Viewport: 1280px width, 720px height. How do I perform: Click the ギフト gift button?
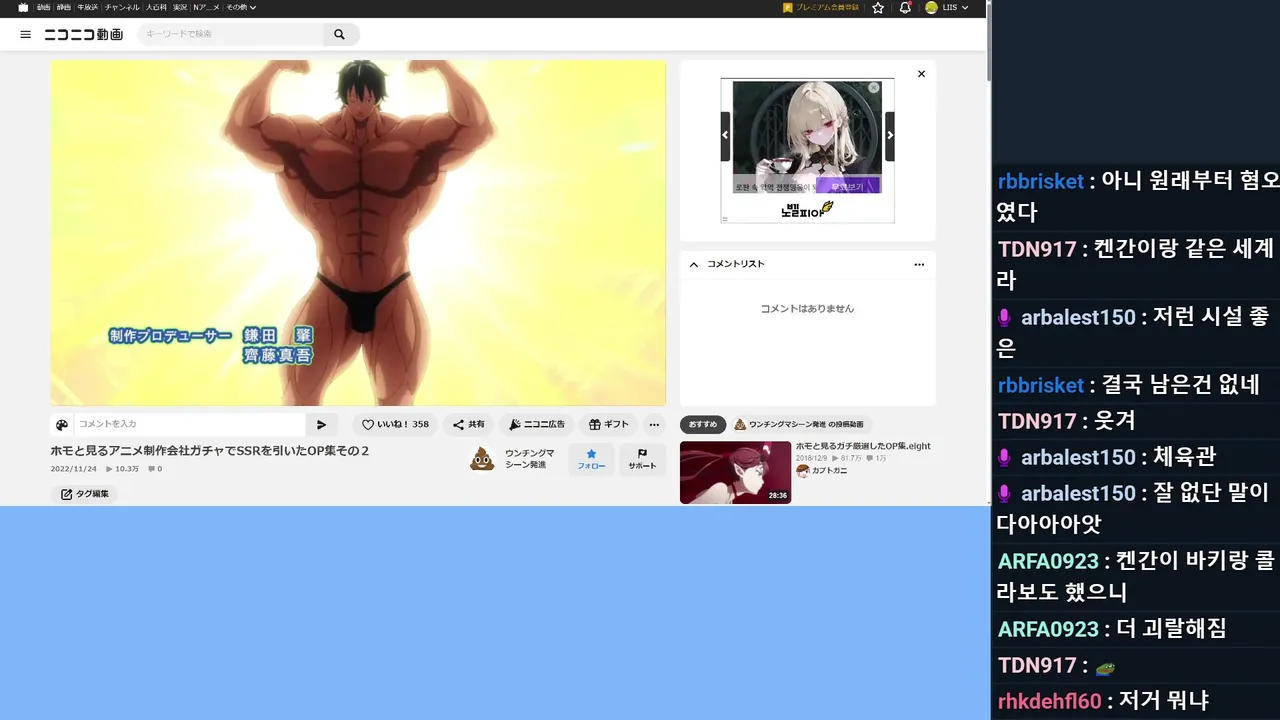click(609, 424)
